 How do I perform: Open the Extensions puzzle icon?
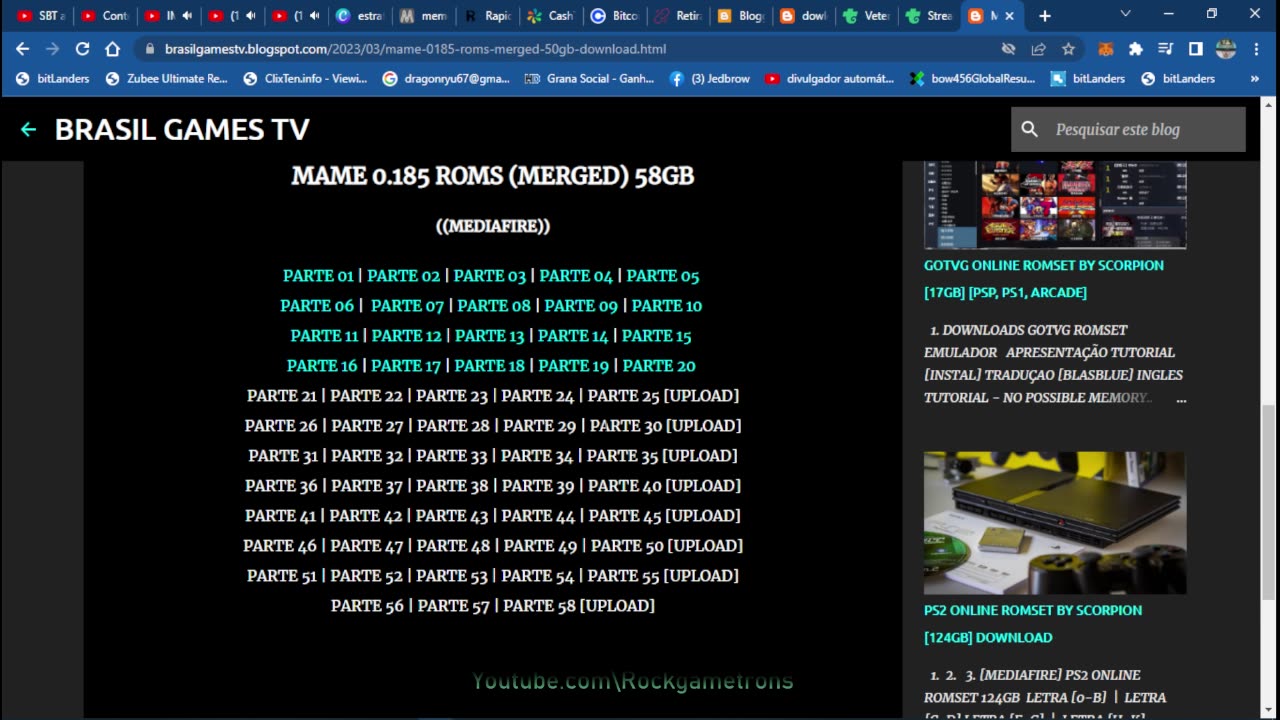click(x=1135, y=49)
